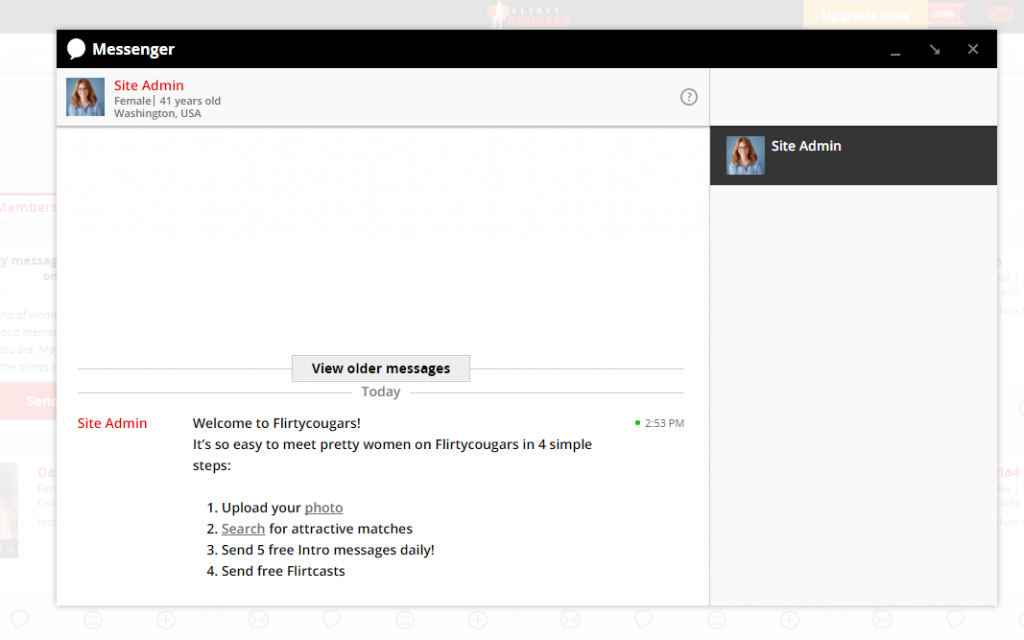
Task: Click the View older messages button
Action: click(381, 368)
